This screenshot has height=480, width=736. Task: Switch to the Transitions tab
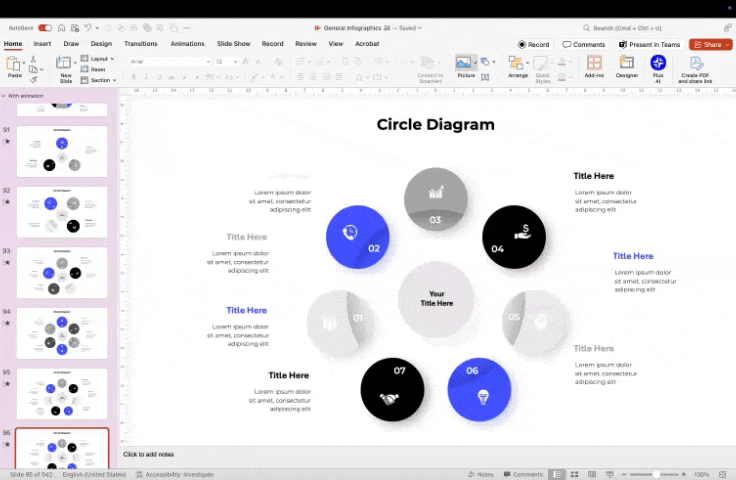[141, 44]
